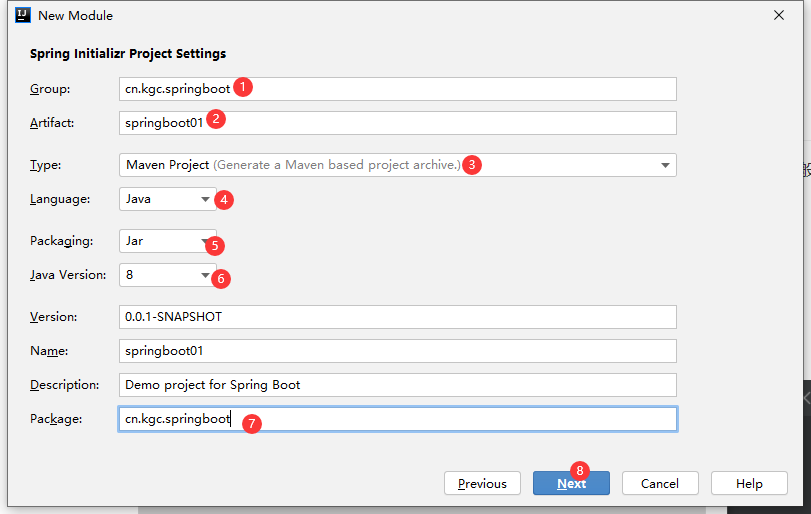Click the Artifact label
811x514 pixels.
coord(52,123)
